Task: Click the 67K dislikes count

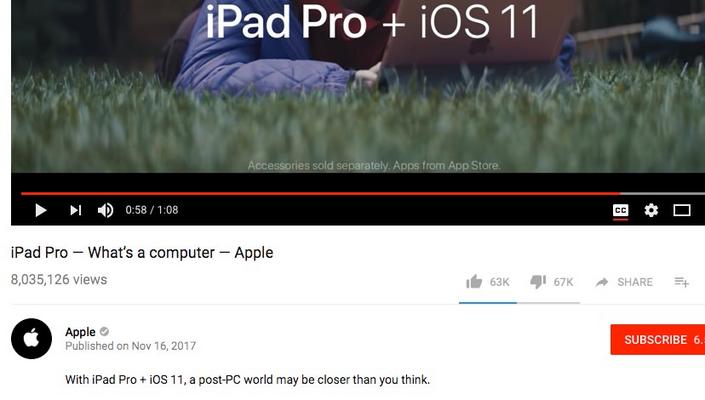Action: pos(563,282)
